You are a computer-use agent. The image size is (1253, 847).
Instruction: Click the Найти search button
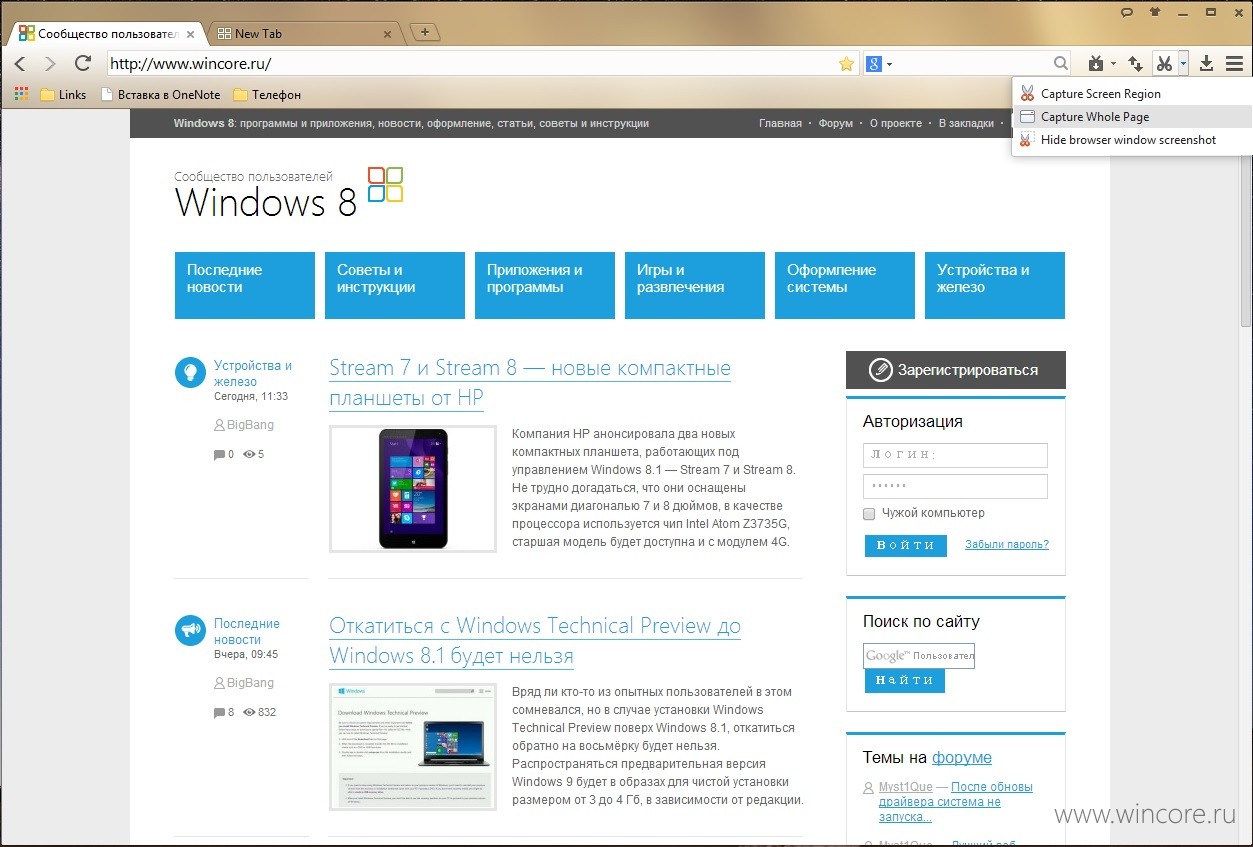tap(904, 681)
